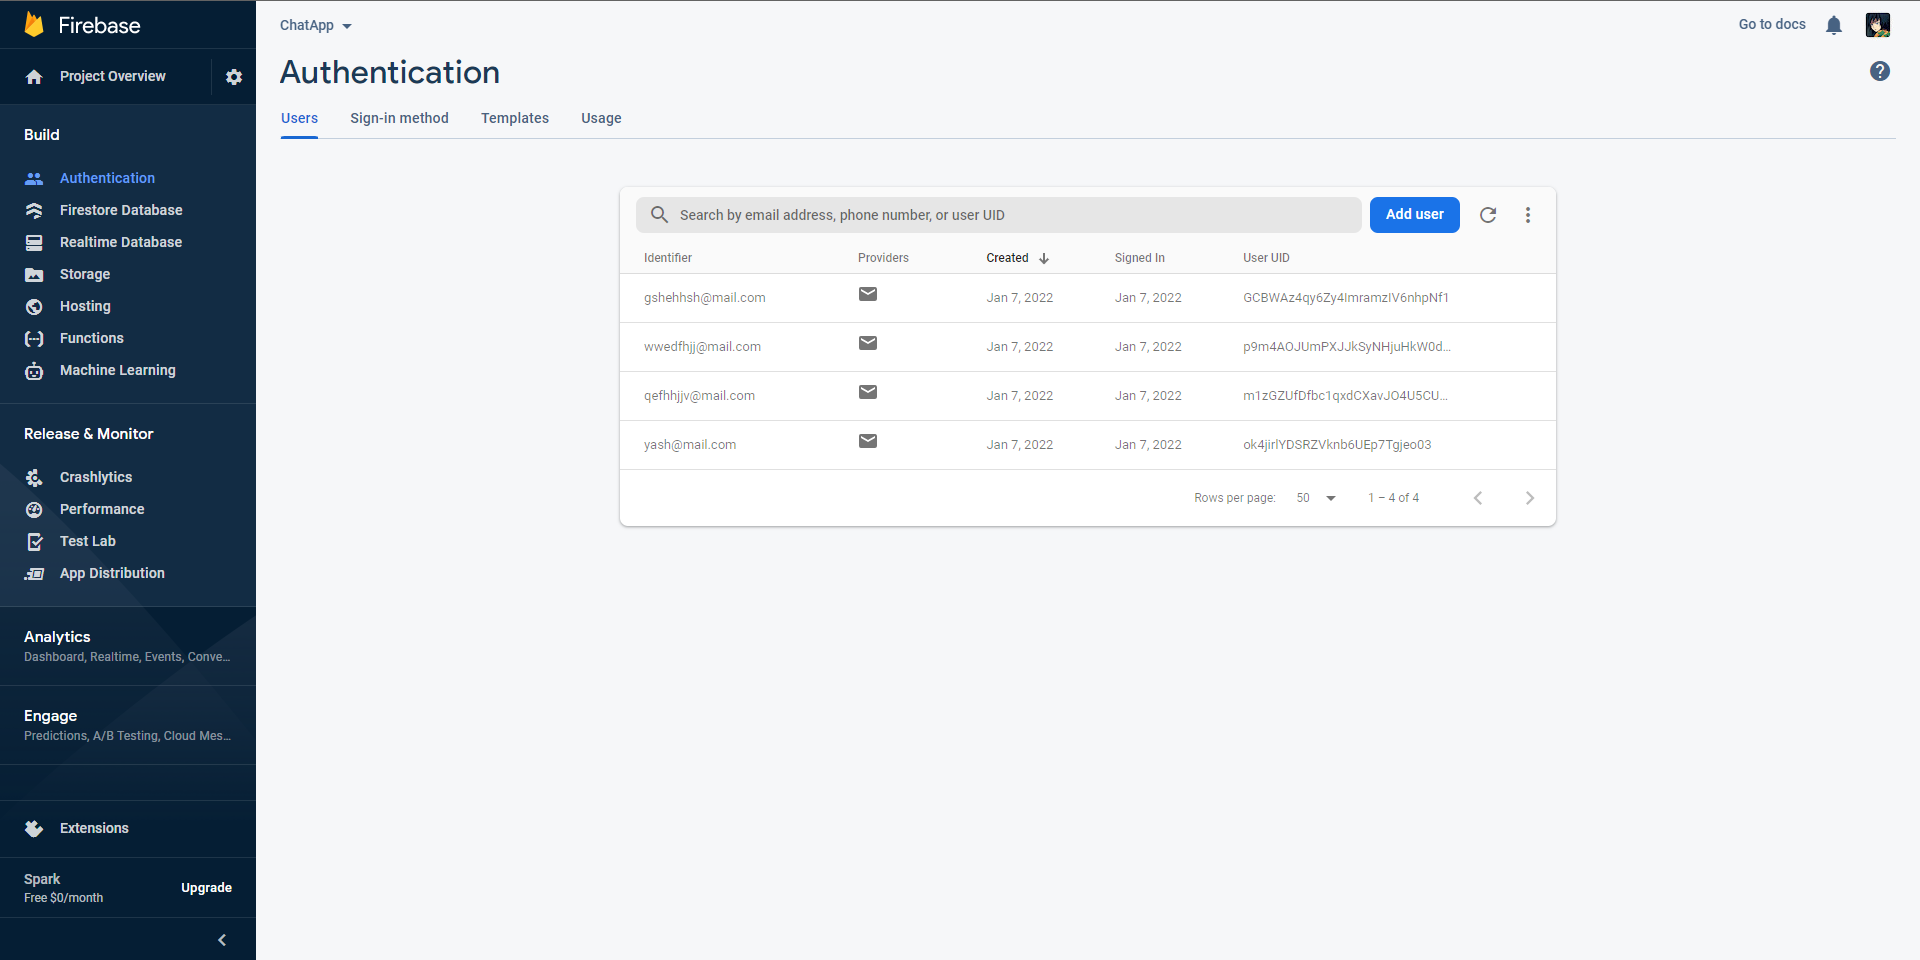The image size is (1920, 960).
Task: Reload the users list
Action: click(x=1488, y=215)
